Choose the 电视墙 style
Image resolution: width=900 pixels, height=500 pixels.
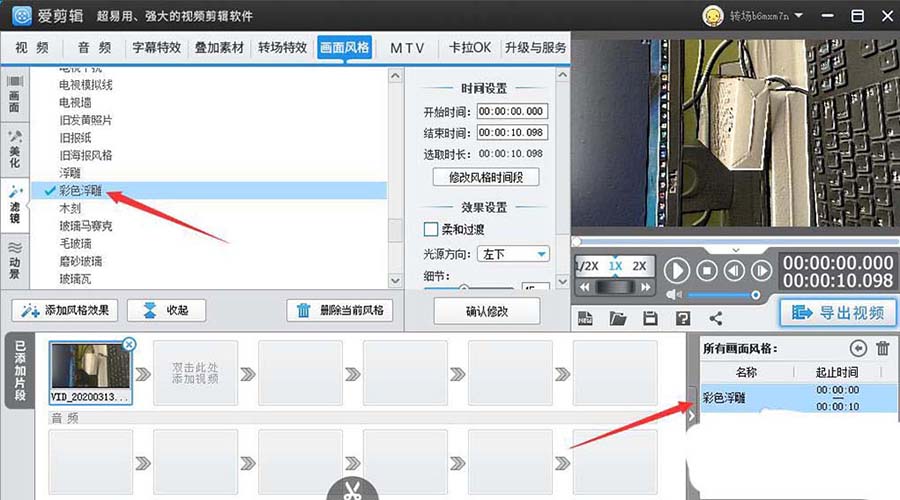(x=75, y=103)
